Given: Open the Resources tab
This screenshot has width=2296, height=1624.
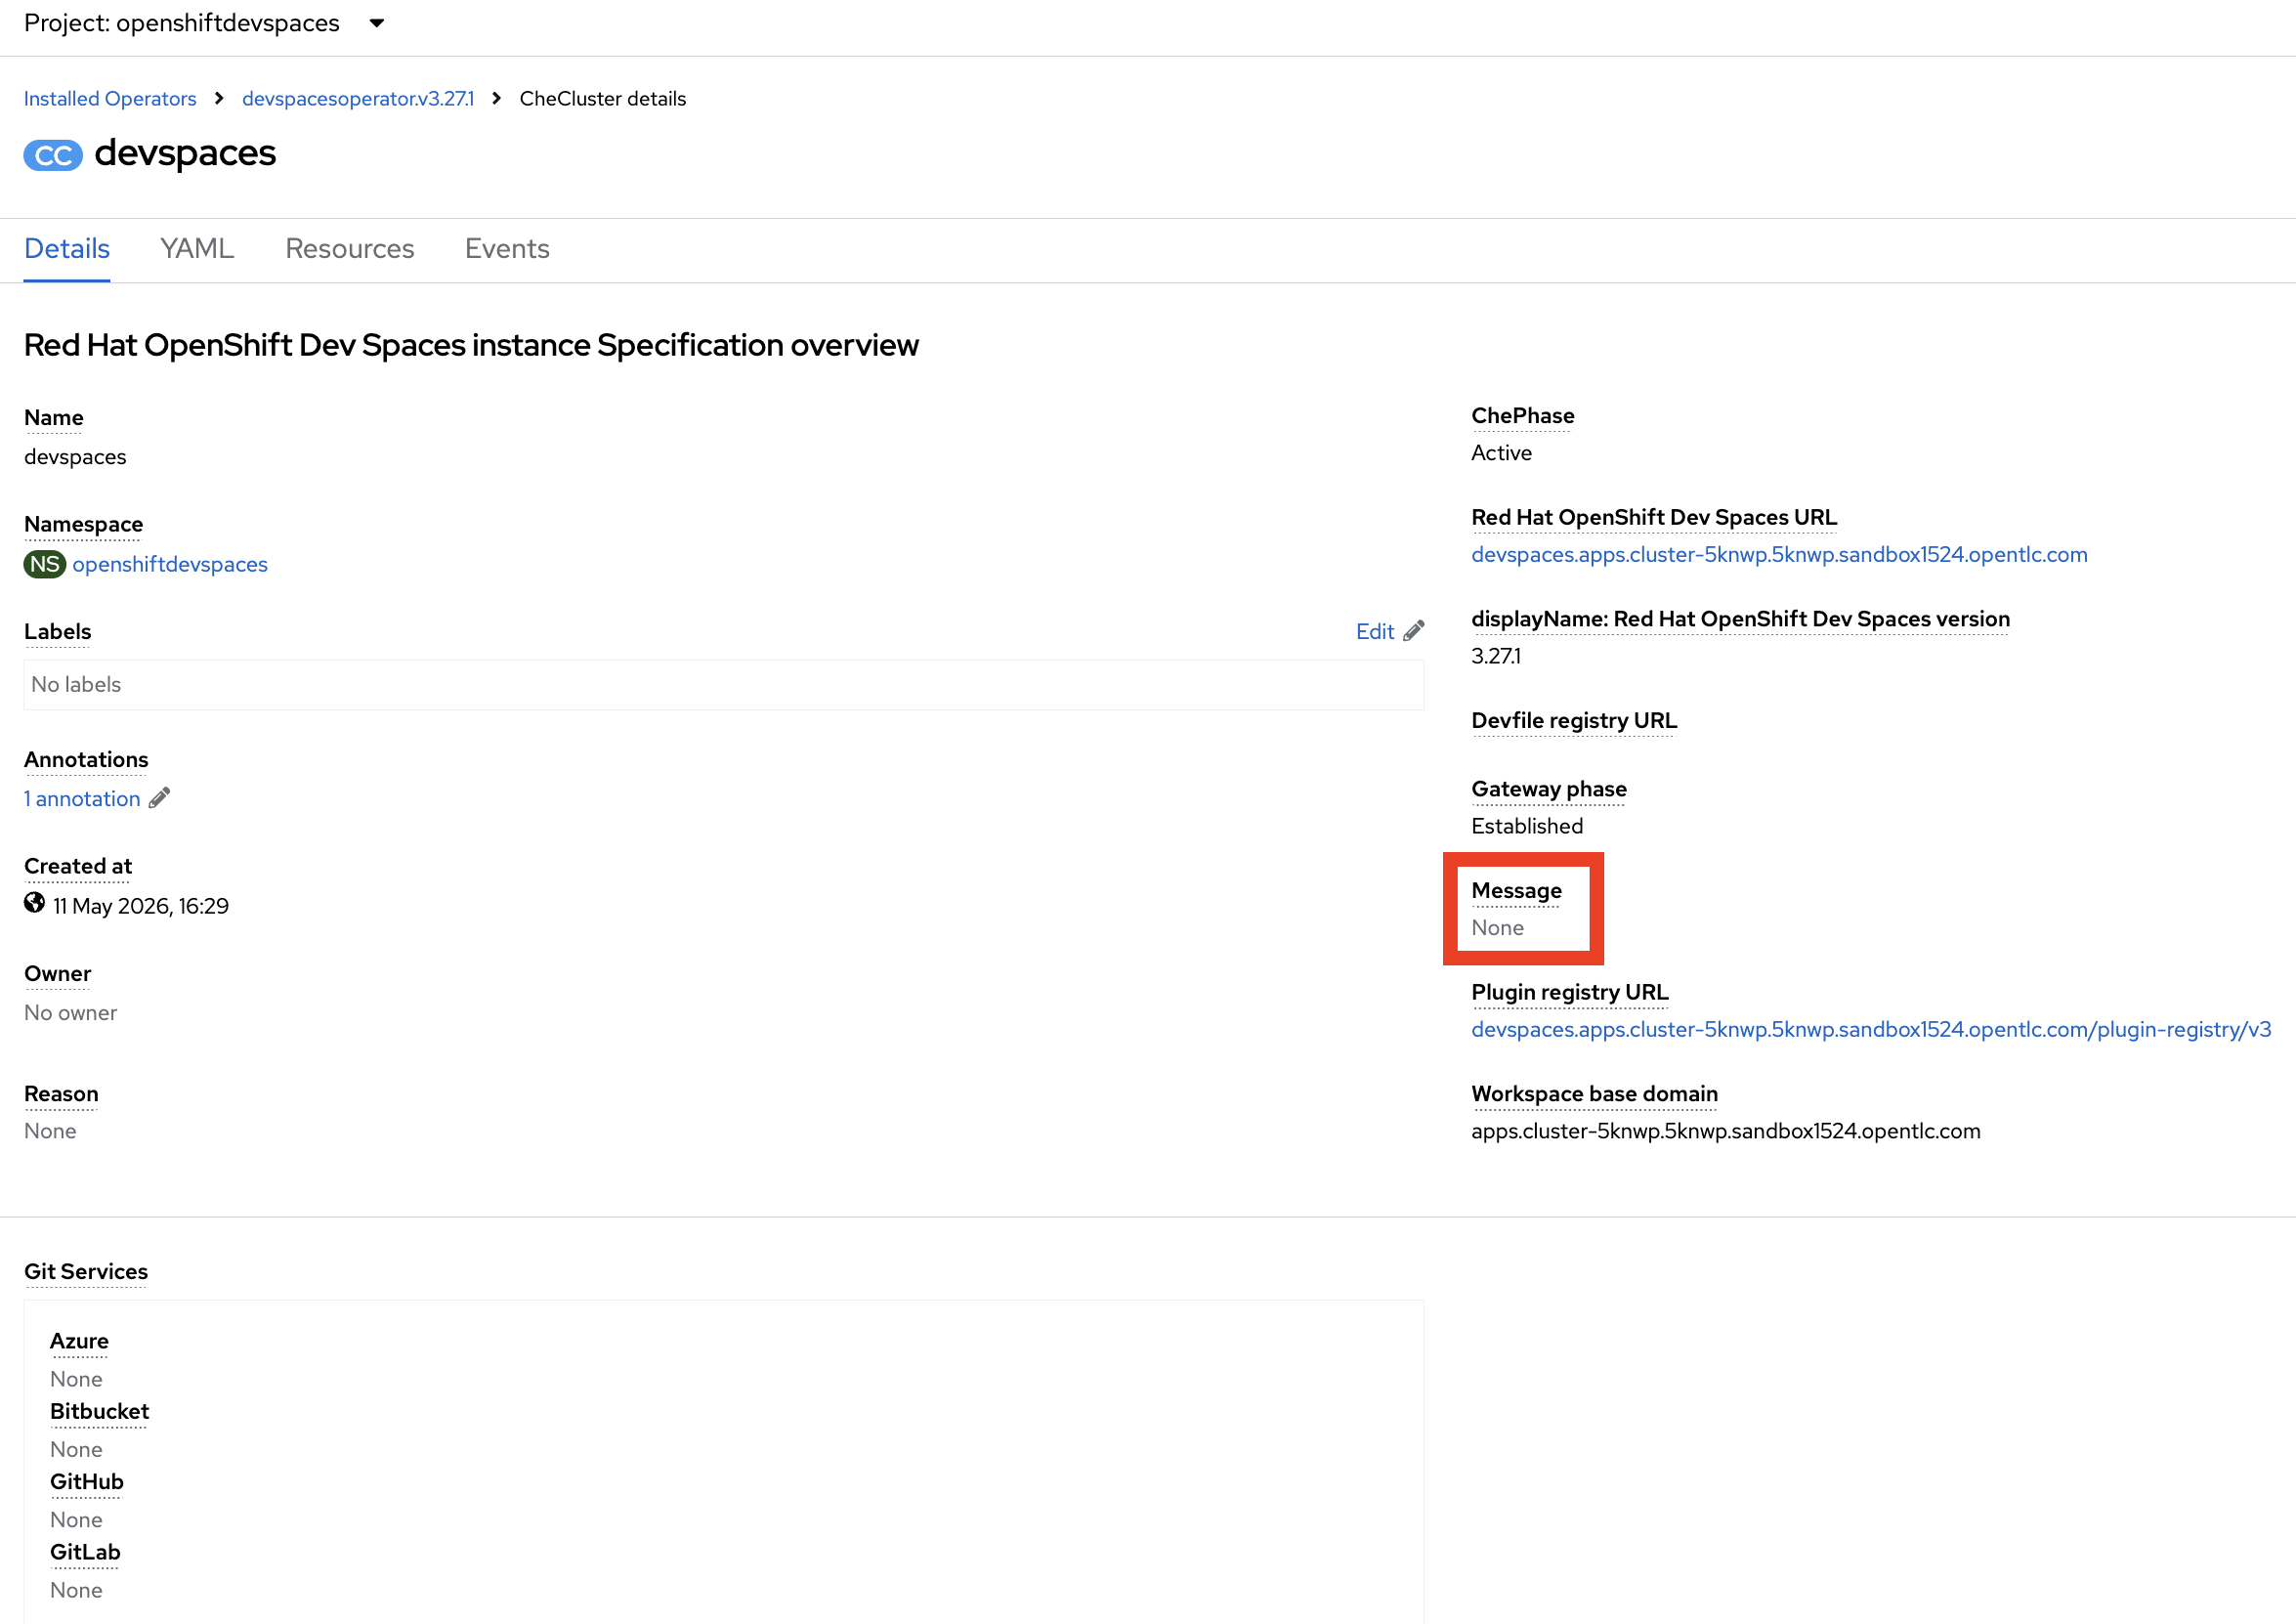Looking at the screenshot, I should (x=350, y=249).
